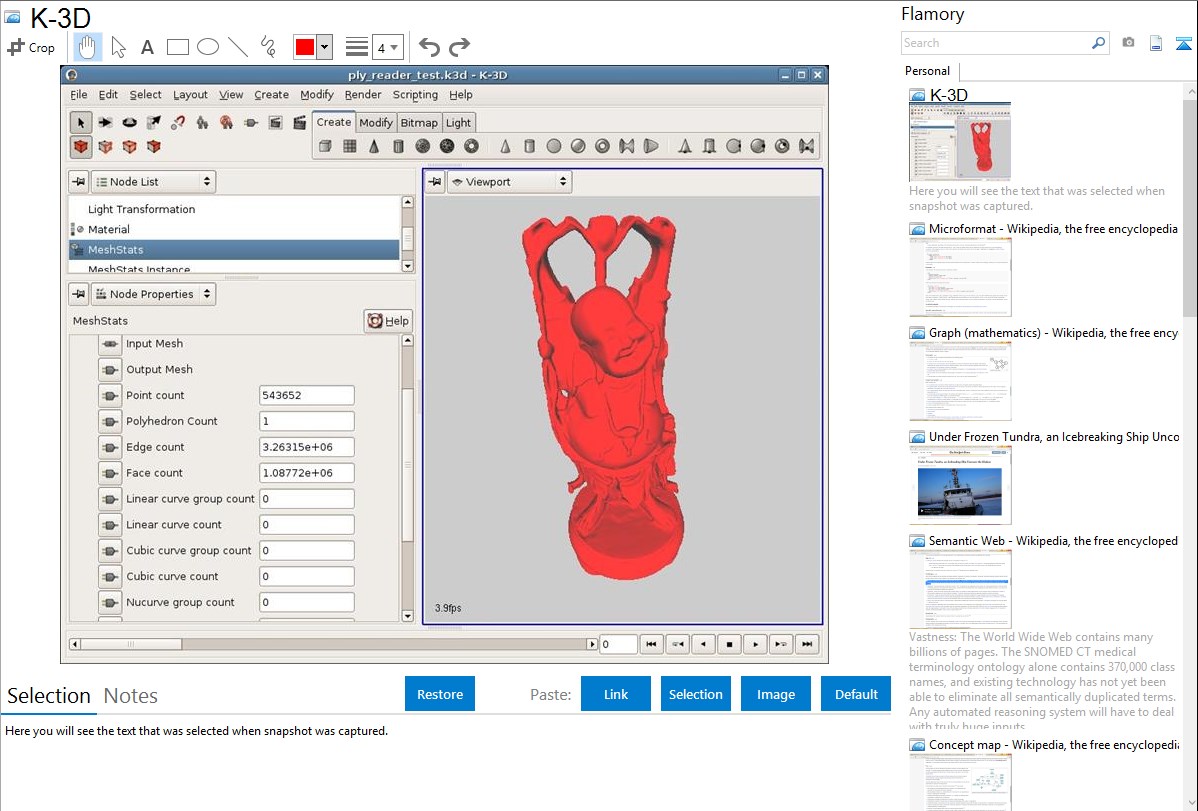Viewport: 1198px width, 811px height.
Task: Click the red color swatch
Action: pos(304,47)
